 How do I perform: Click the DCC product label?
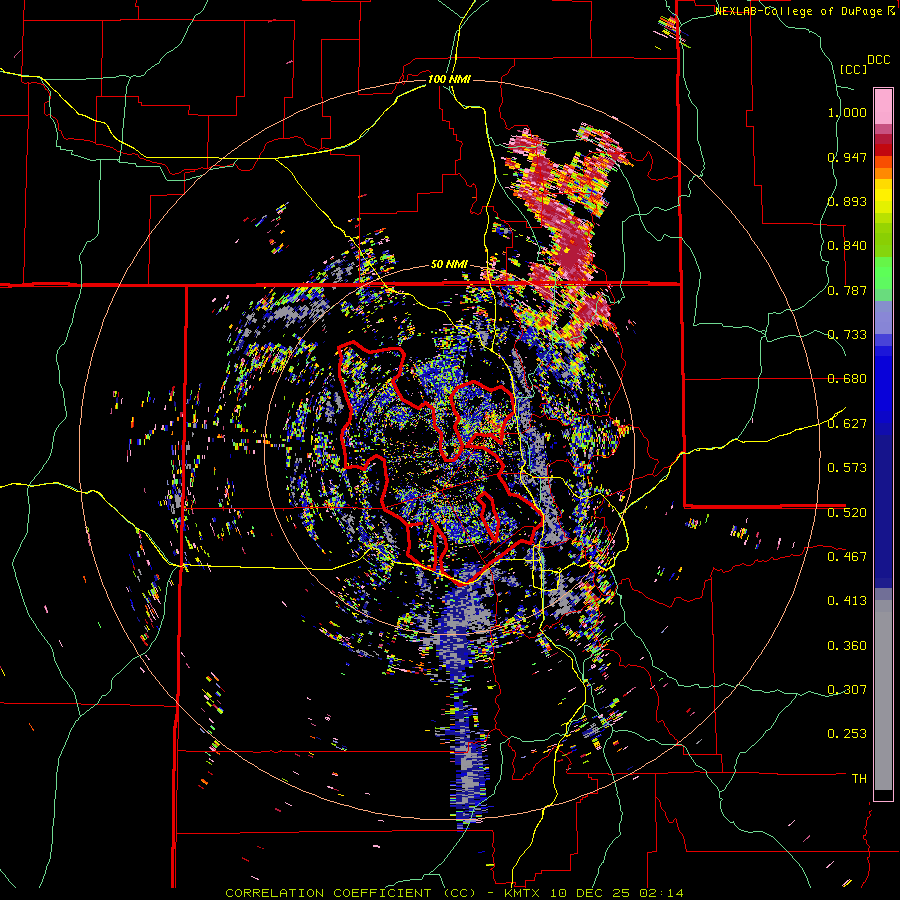pyautogui.click(x=878, y=60)
